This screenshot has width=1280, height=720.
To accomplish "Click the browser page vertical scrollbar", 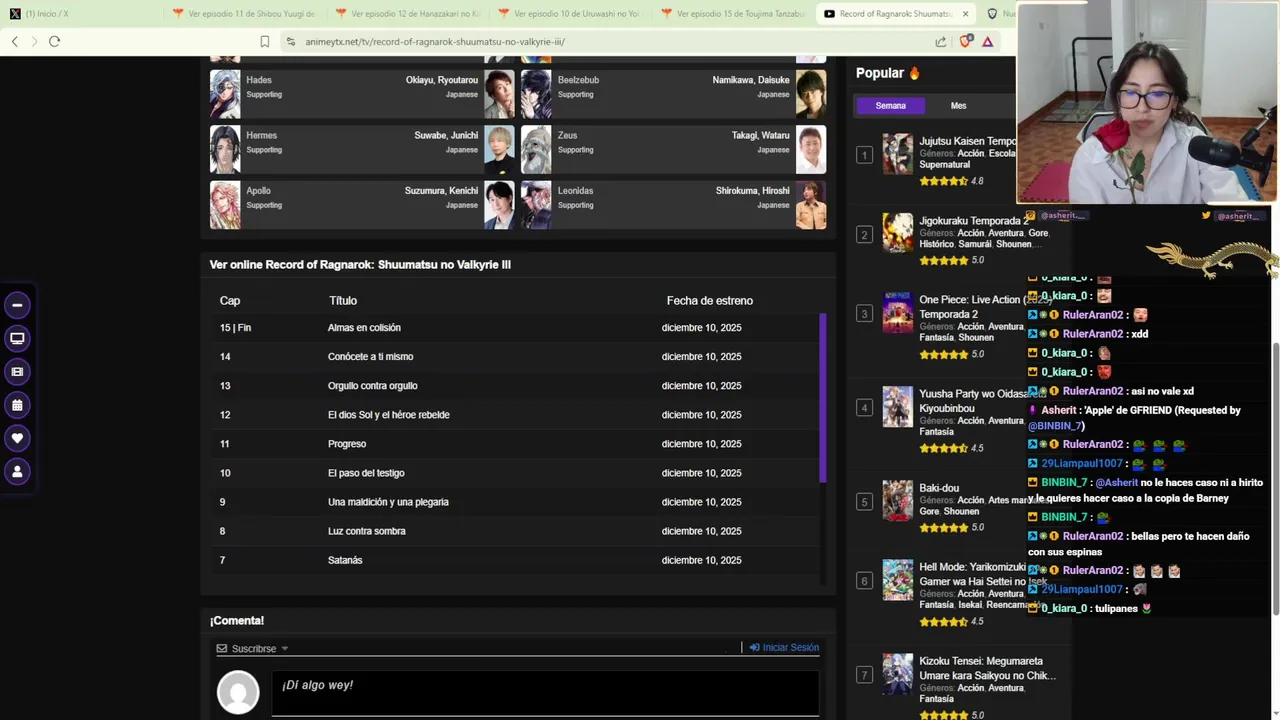I will tap(1275, 479).
